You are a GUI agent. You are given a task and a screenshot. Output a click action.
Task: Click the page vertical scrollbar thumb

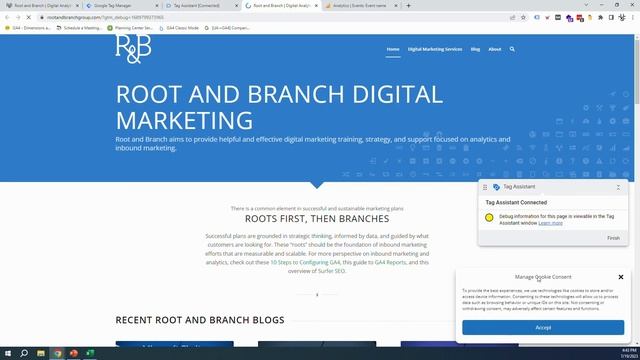pyautogui.click(x=637, y=71)
